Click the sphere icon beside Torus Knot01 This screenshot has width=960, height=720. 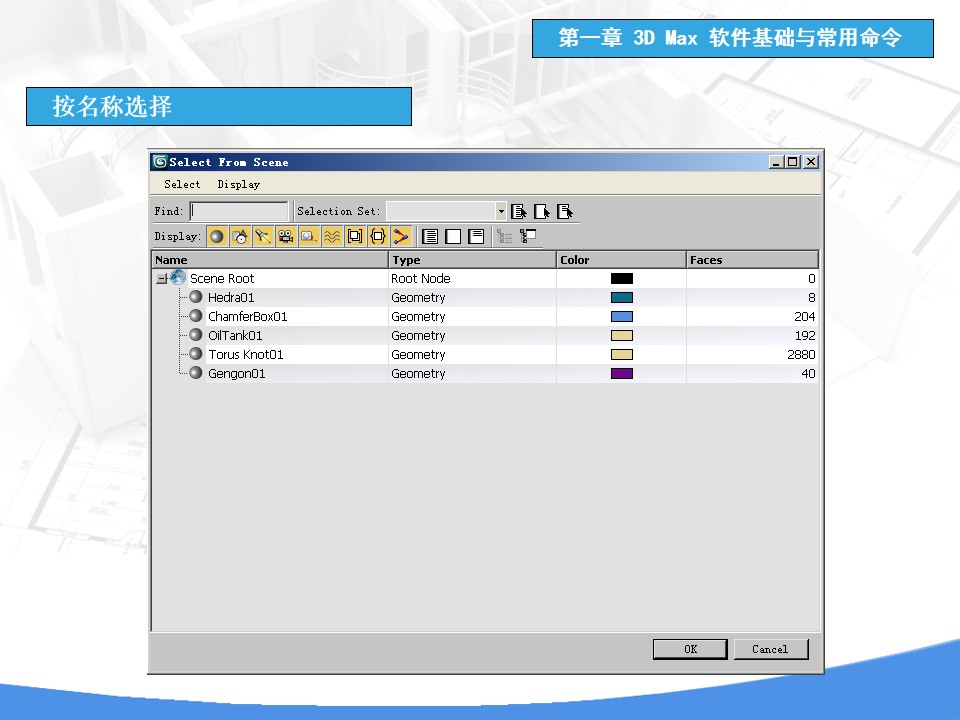tap(196, 354)
